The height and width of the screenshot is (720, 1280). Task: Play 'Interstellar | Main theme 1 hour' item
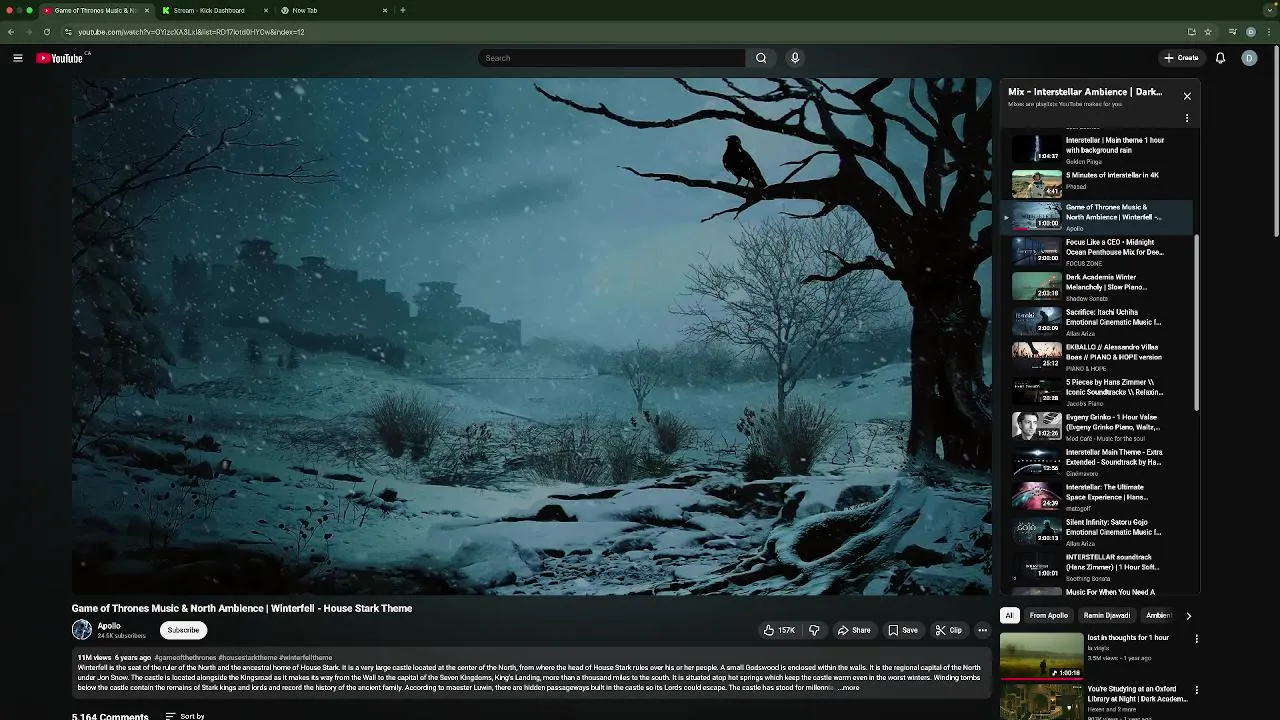tap(1098, 150)
